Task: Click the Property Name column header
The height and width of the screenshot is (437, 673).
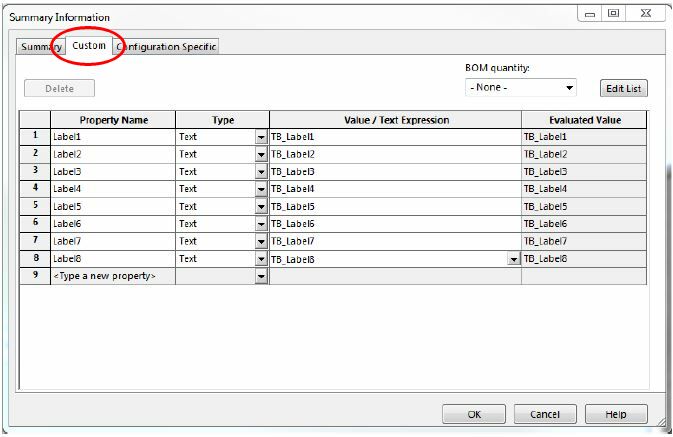Action: (113, 120)
